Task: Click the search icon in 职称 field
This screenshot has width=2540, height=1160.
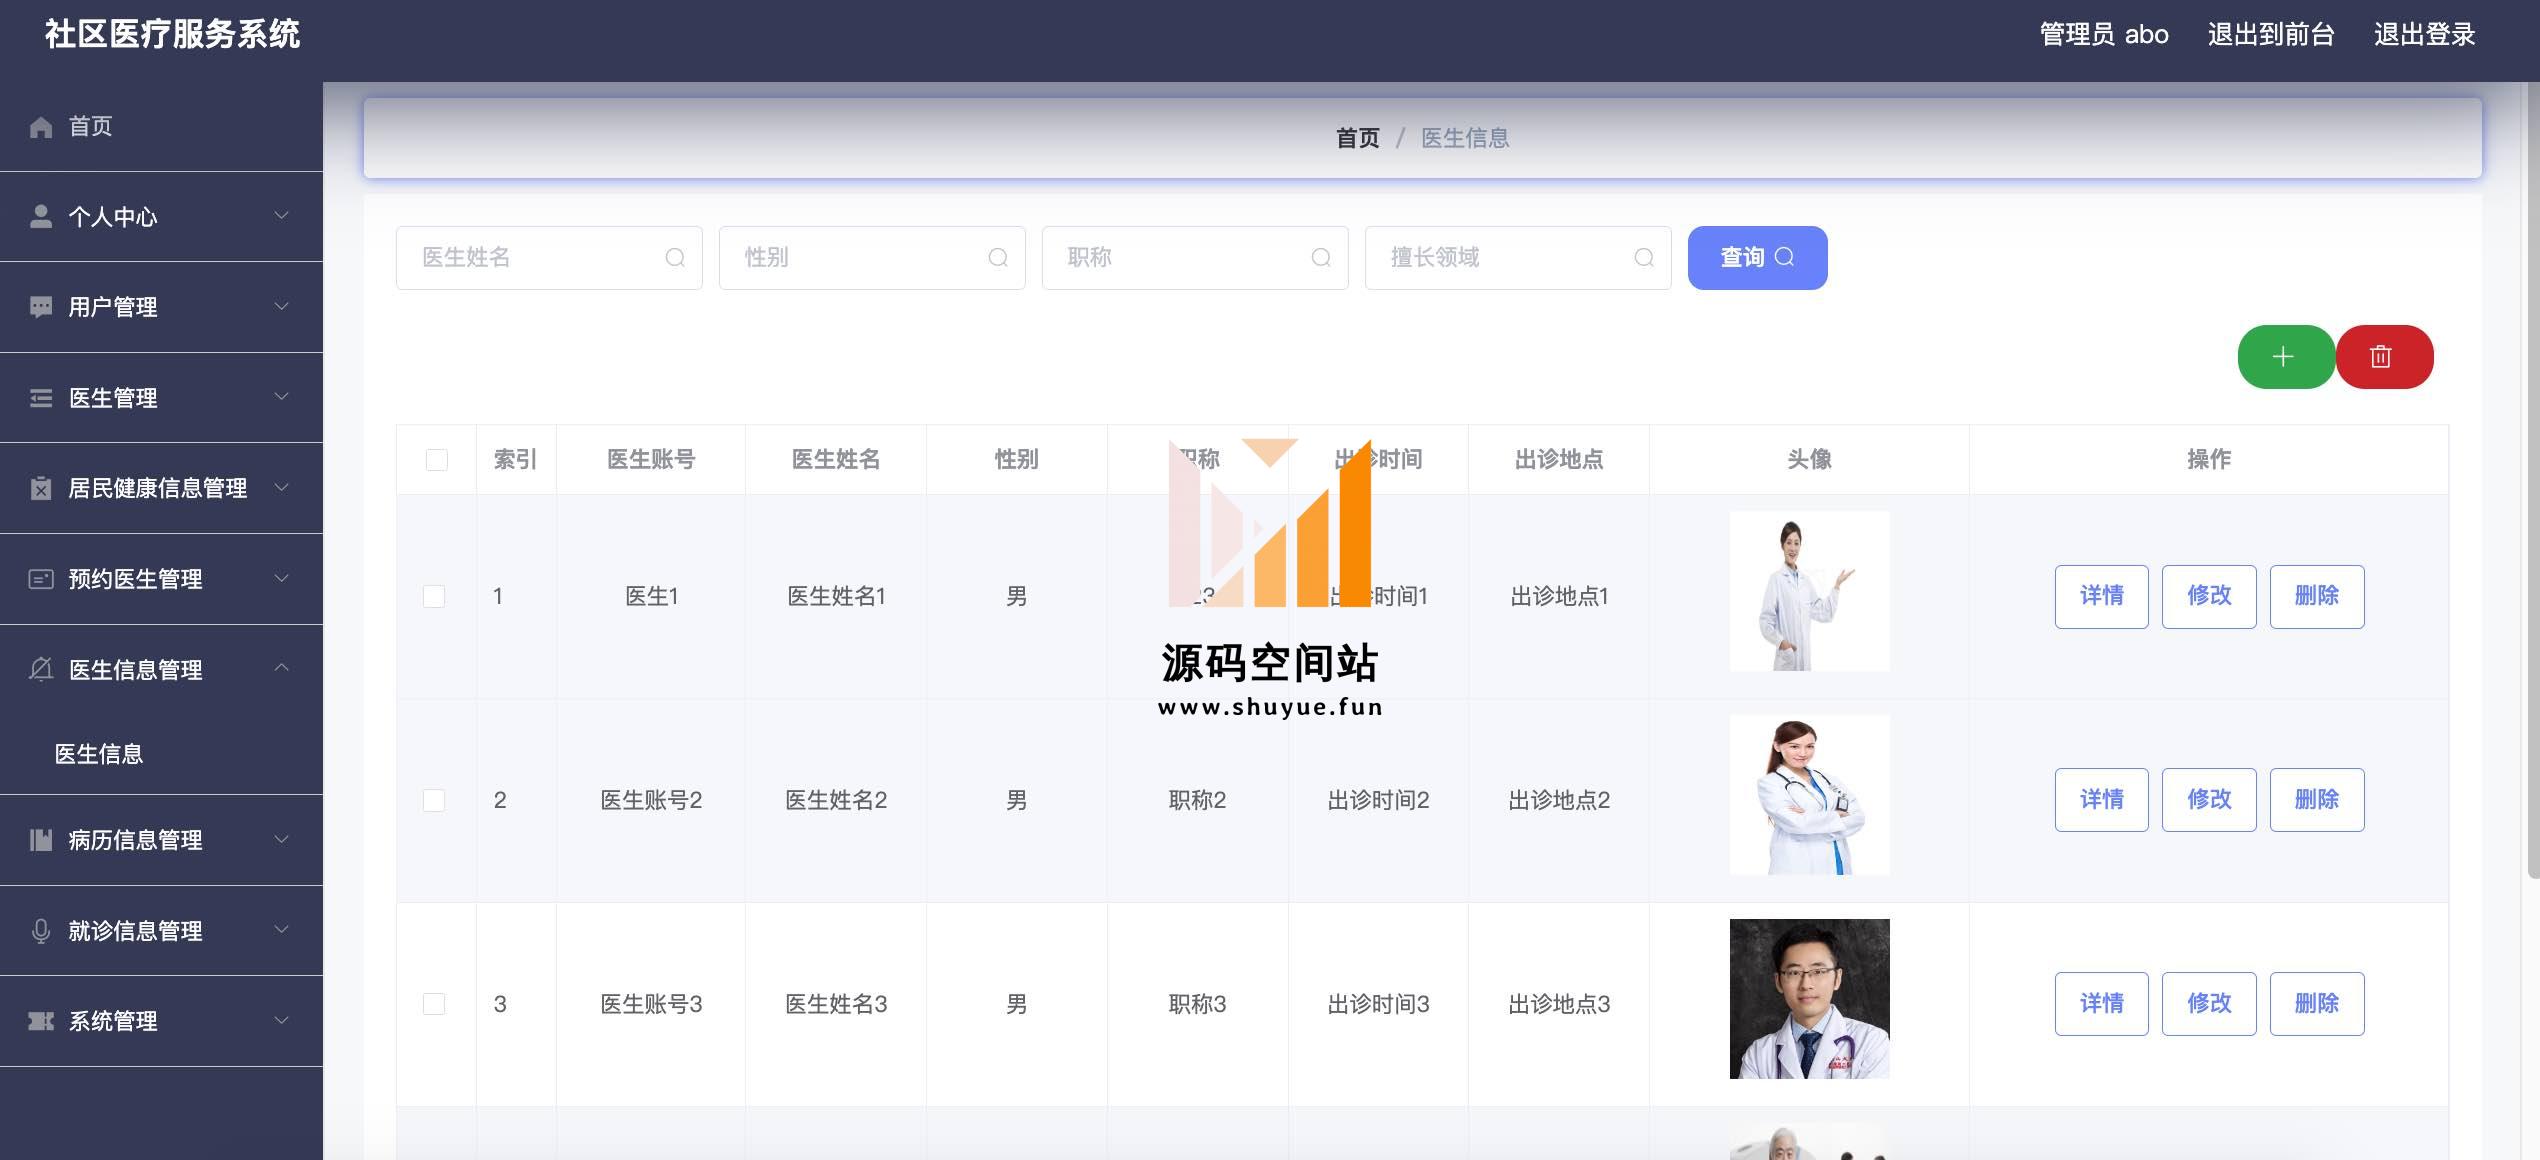Action: point(1321,258)
